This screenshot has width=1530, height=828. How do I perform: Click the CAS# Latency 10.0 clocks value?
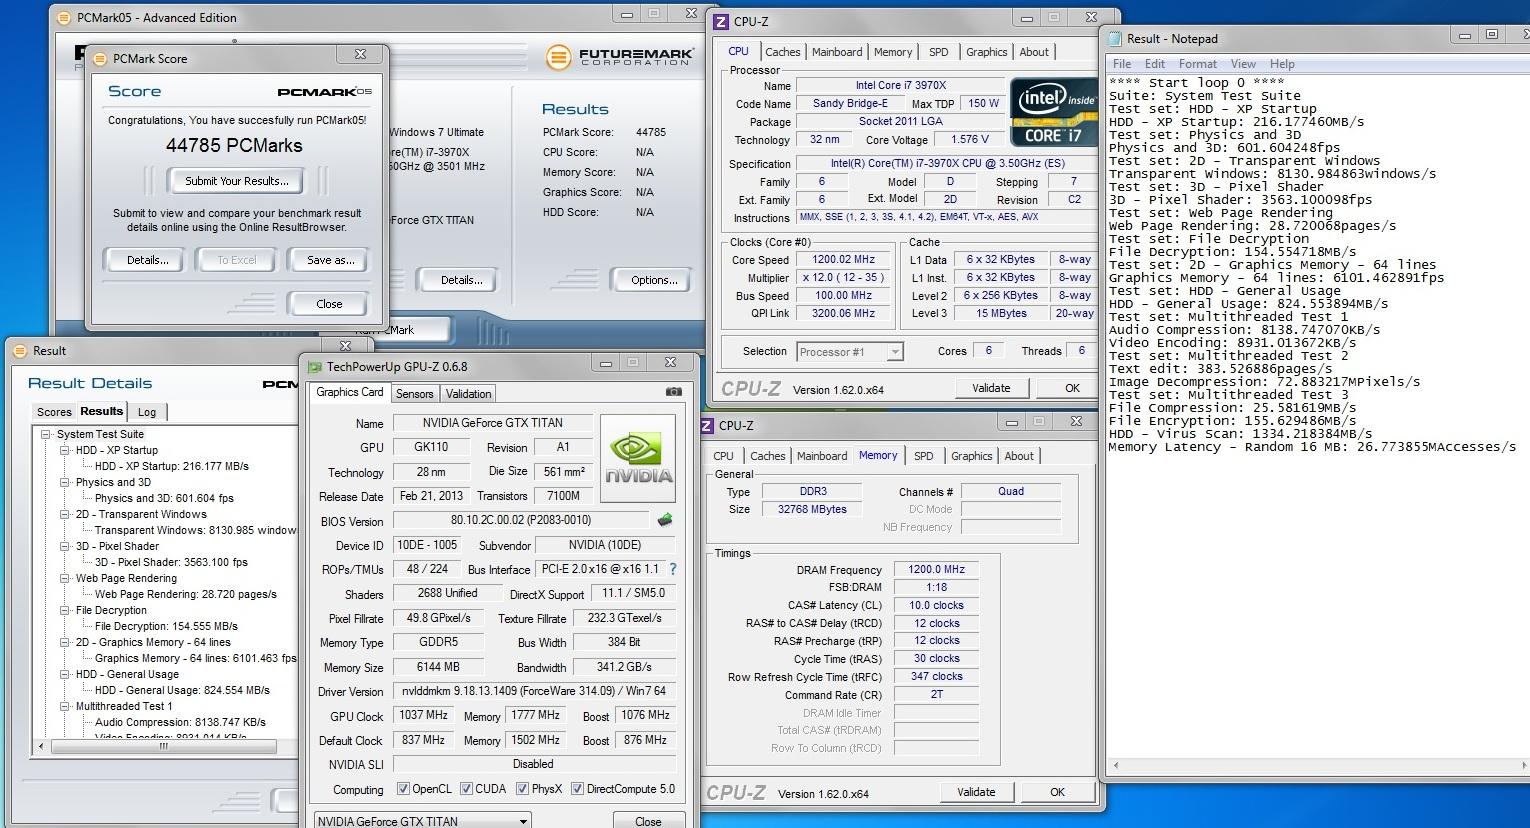936,605
